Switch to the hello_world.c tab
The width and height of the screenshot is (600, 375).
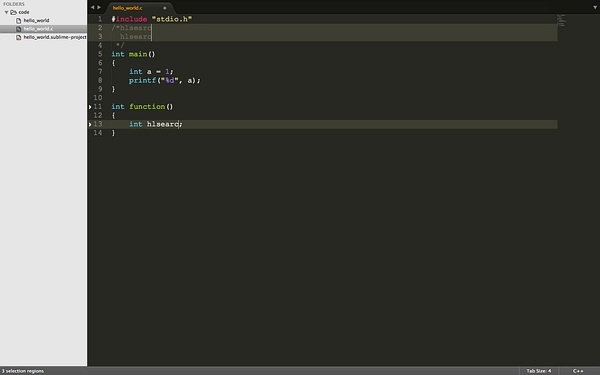(127, 8)
